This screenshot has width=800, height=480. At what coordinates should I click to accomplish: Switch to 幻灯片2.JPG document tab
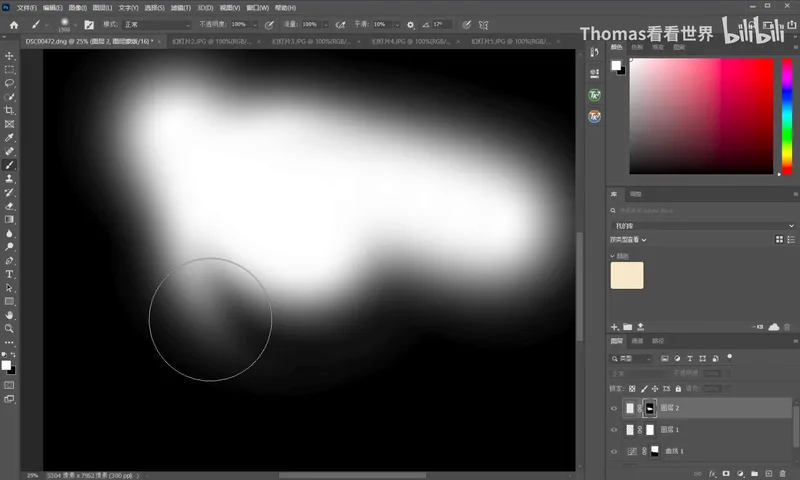pyautogui.click(x=212, y=41)
